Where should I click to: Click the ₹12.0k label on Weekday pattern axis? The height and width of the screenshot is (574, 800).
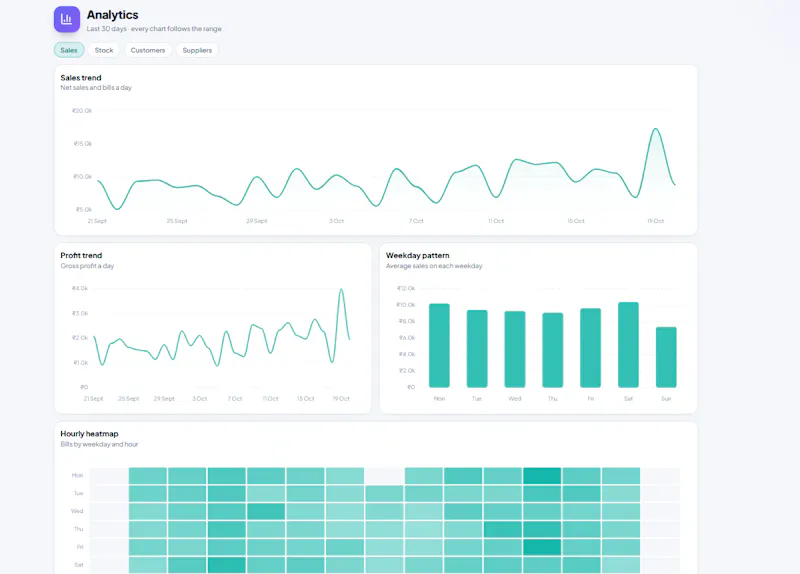point(406,288)
